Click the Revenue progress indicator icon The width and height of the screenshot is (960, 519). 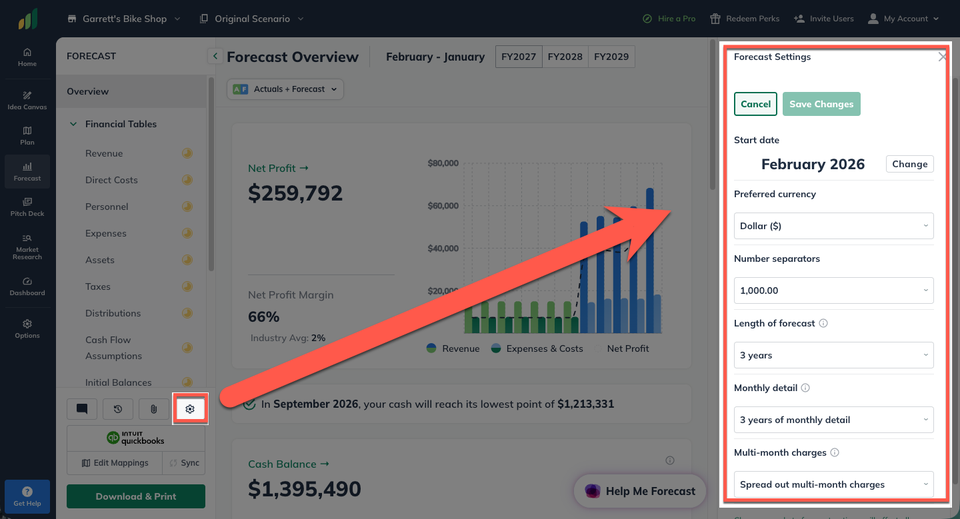coord(187,153)
